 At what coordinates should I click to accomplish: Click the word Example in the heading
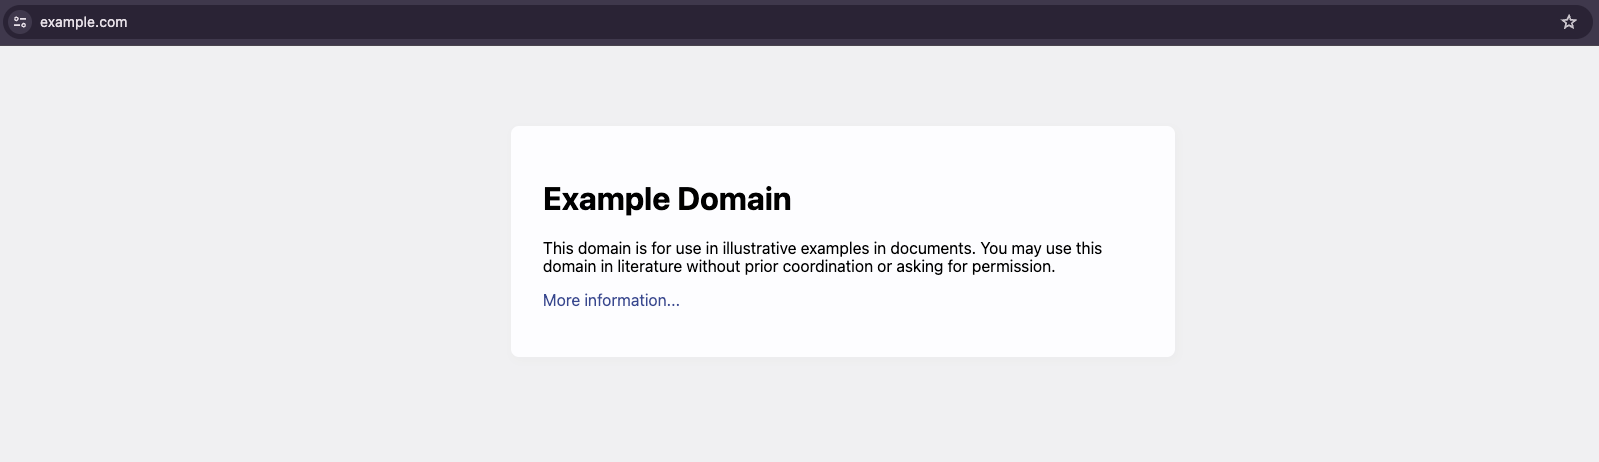tap(605, 199)
